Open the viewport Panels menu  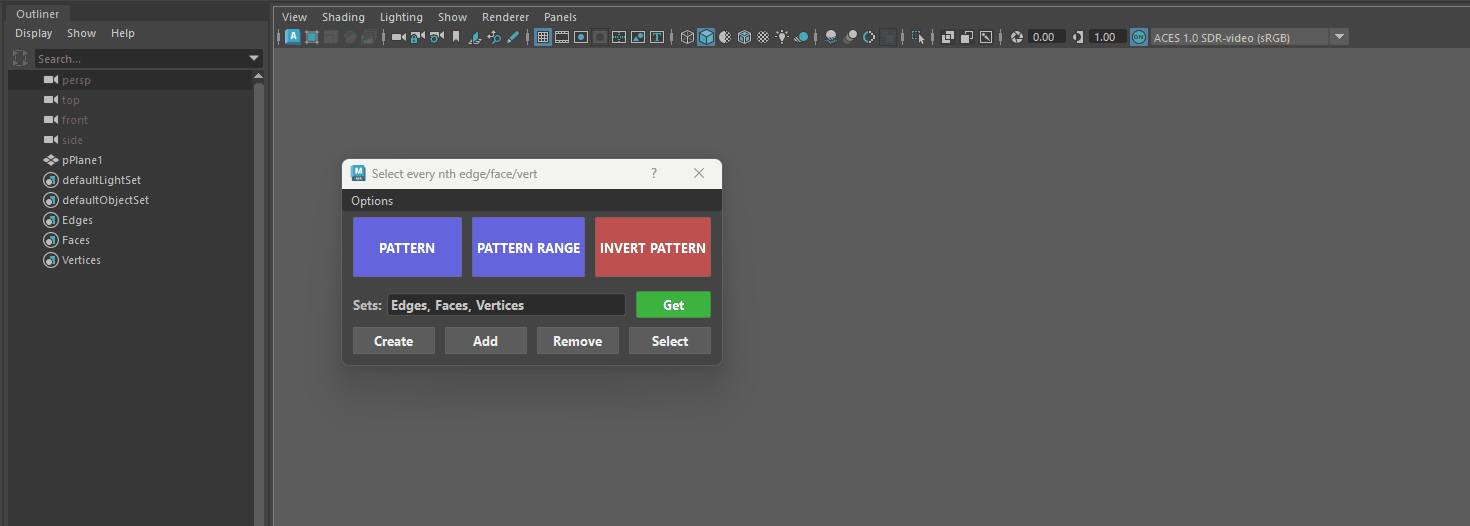click(x=560, y=17)
